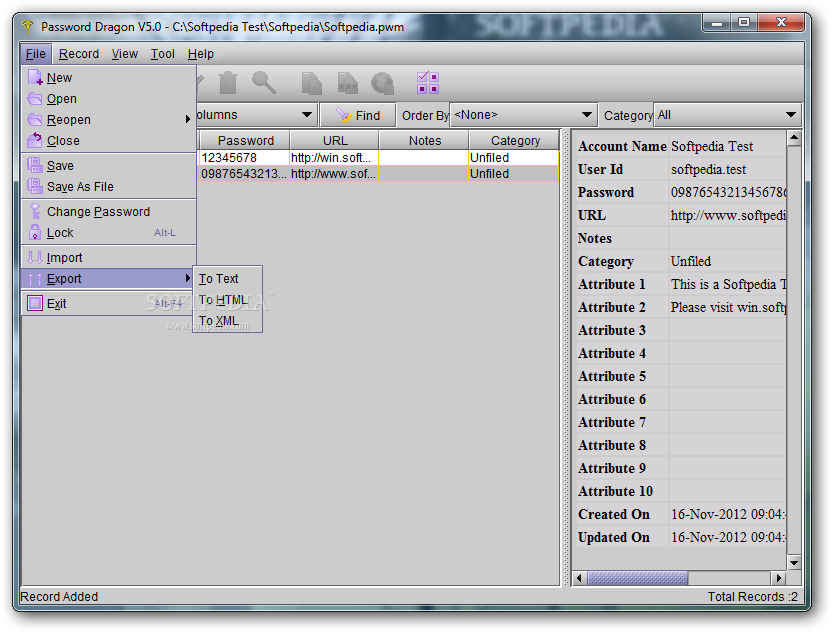
Task: Click the Find button
Action: (358, 115)
